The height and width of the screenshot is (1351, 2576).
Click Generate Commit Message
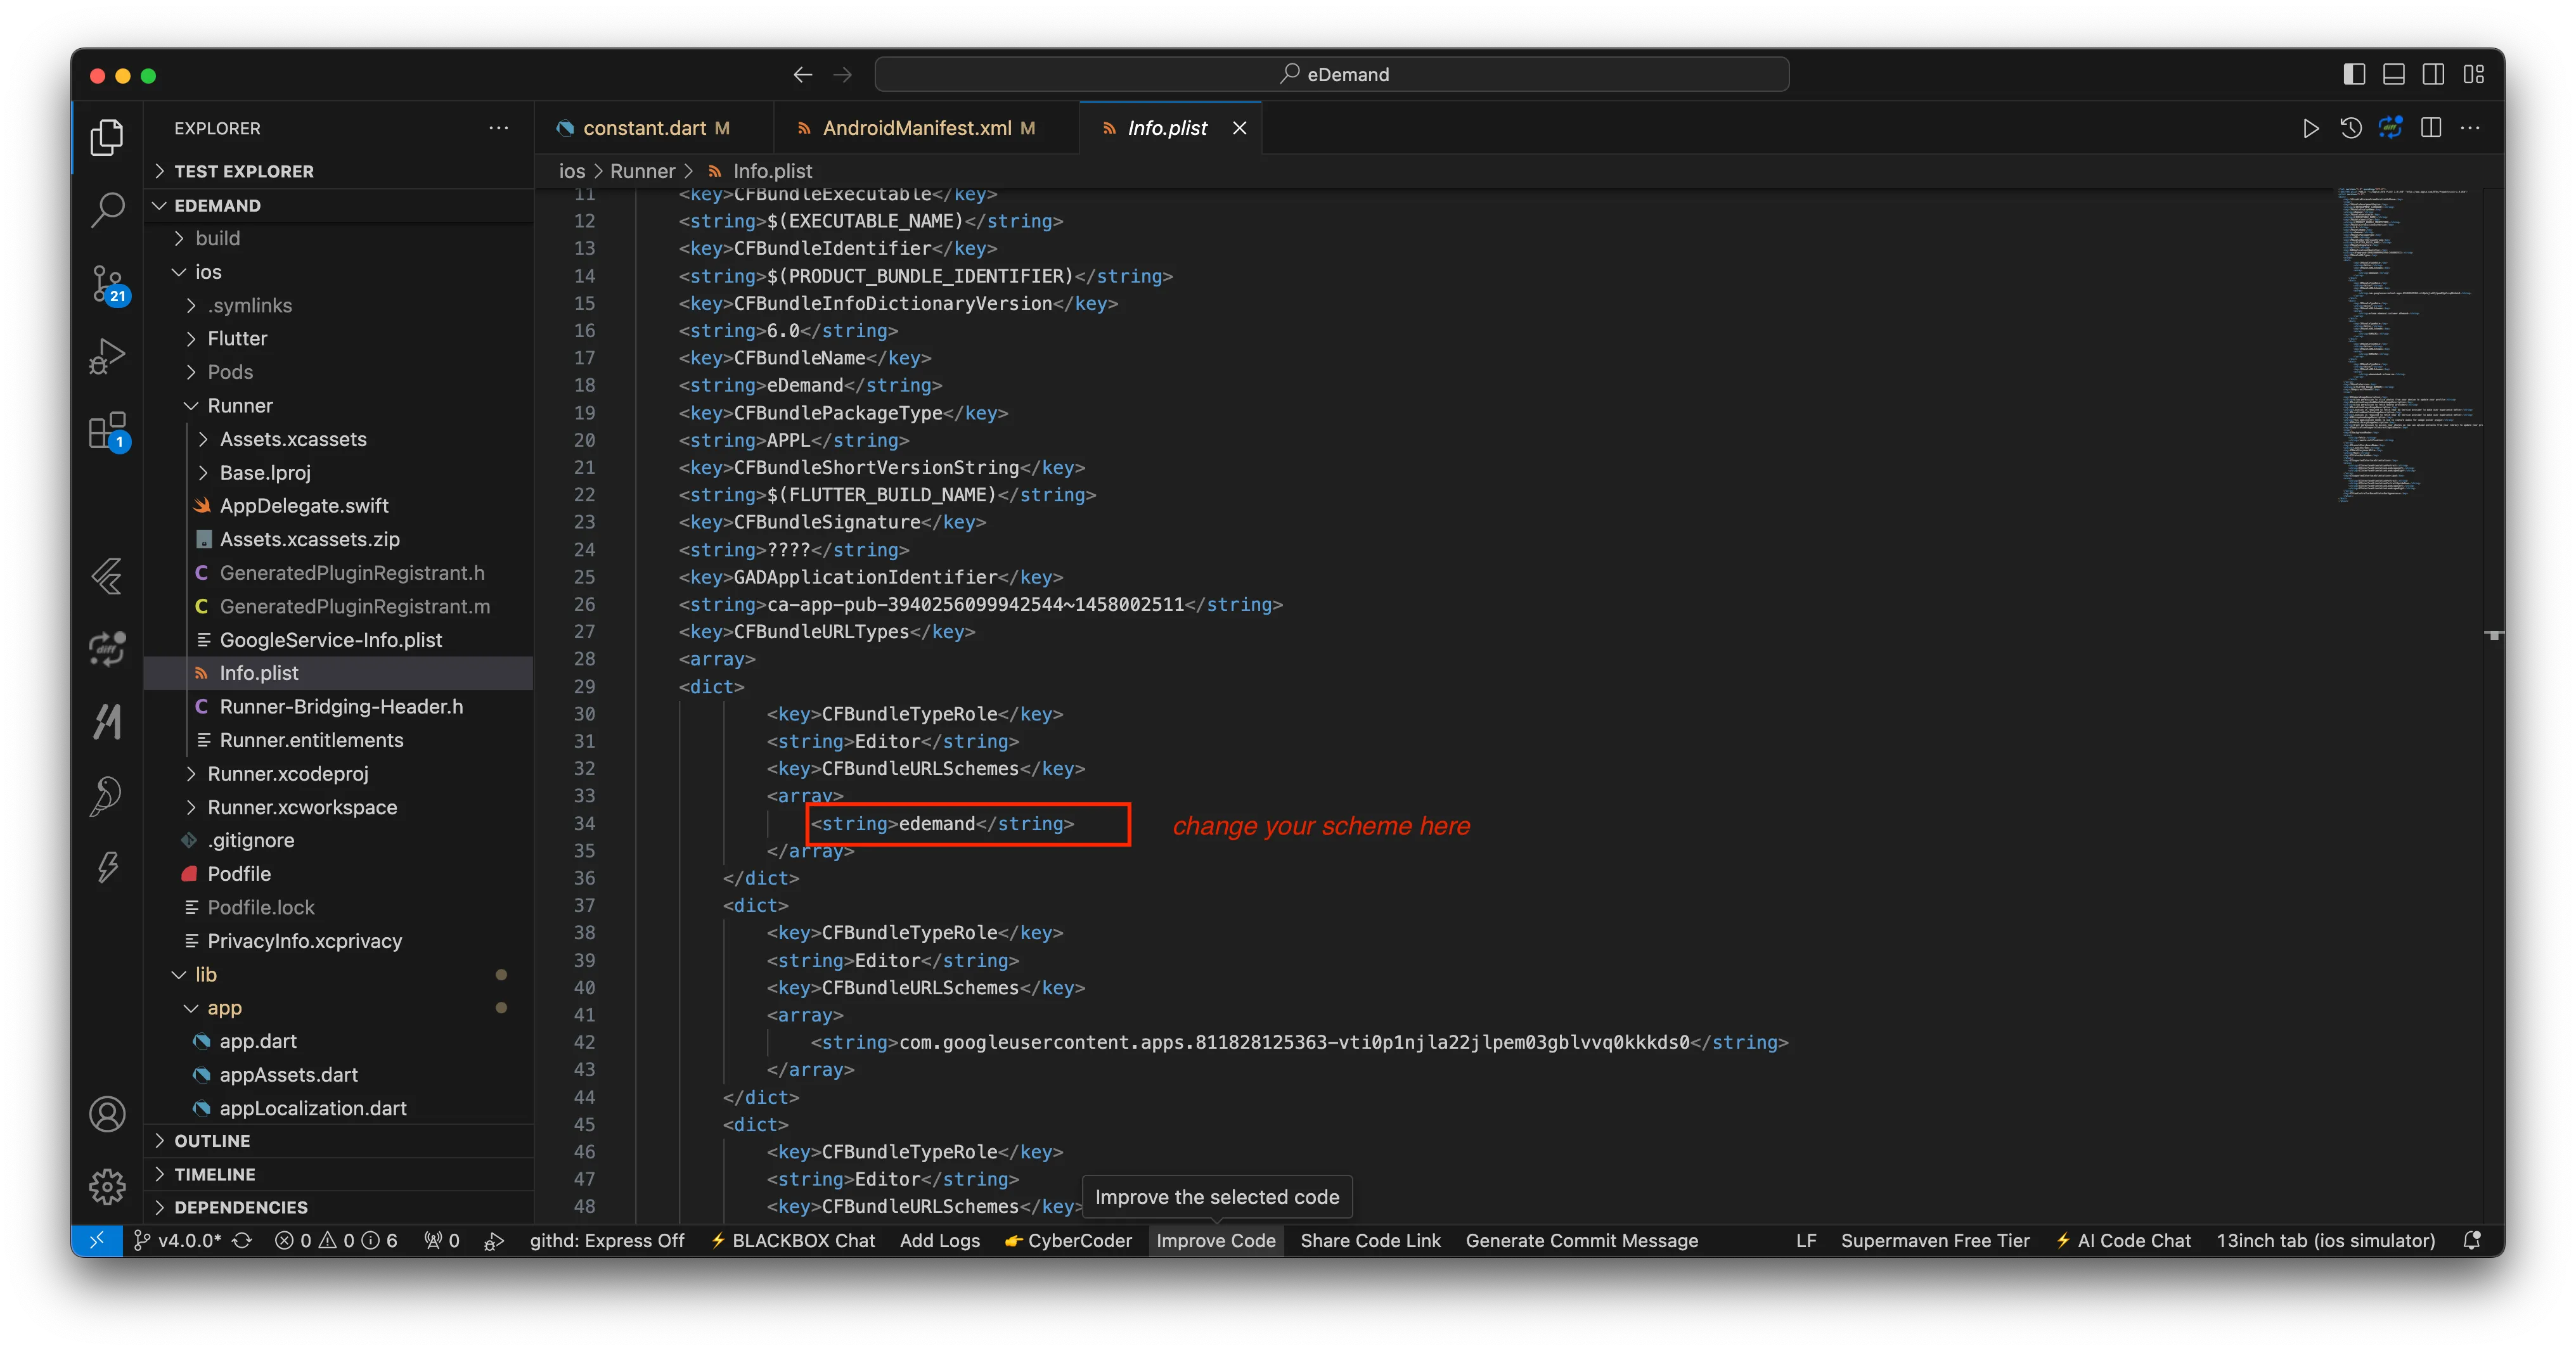pyautogui.click(x=1581, y=1240)
